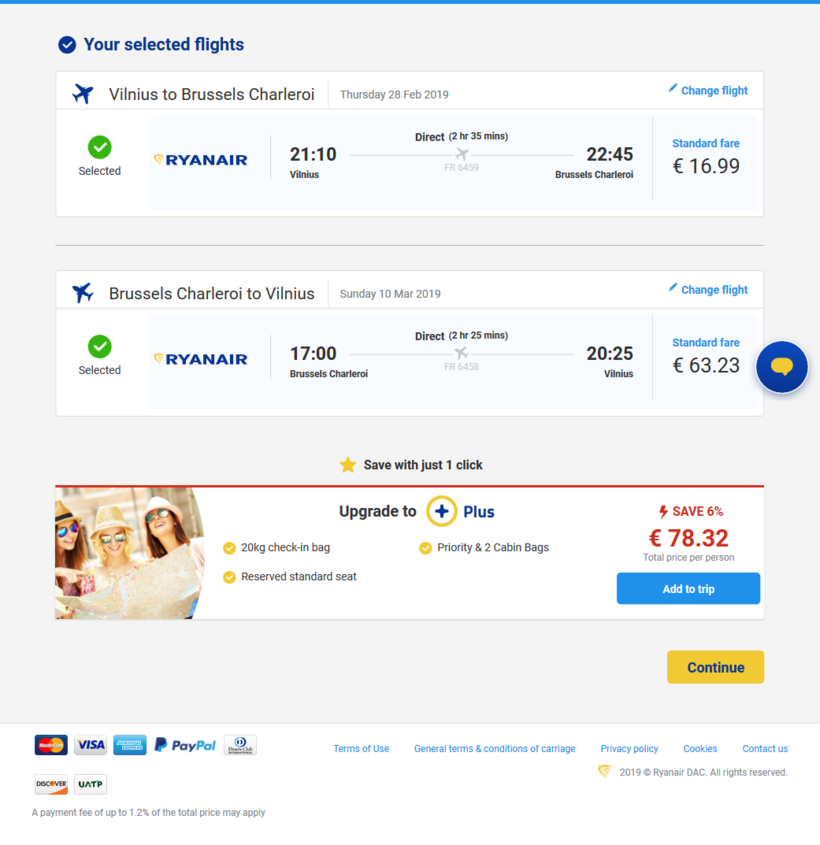Click the travelers with map promo image
Viewport: 820px width, 845px height.
click(x=128, y=553)
